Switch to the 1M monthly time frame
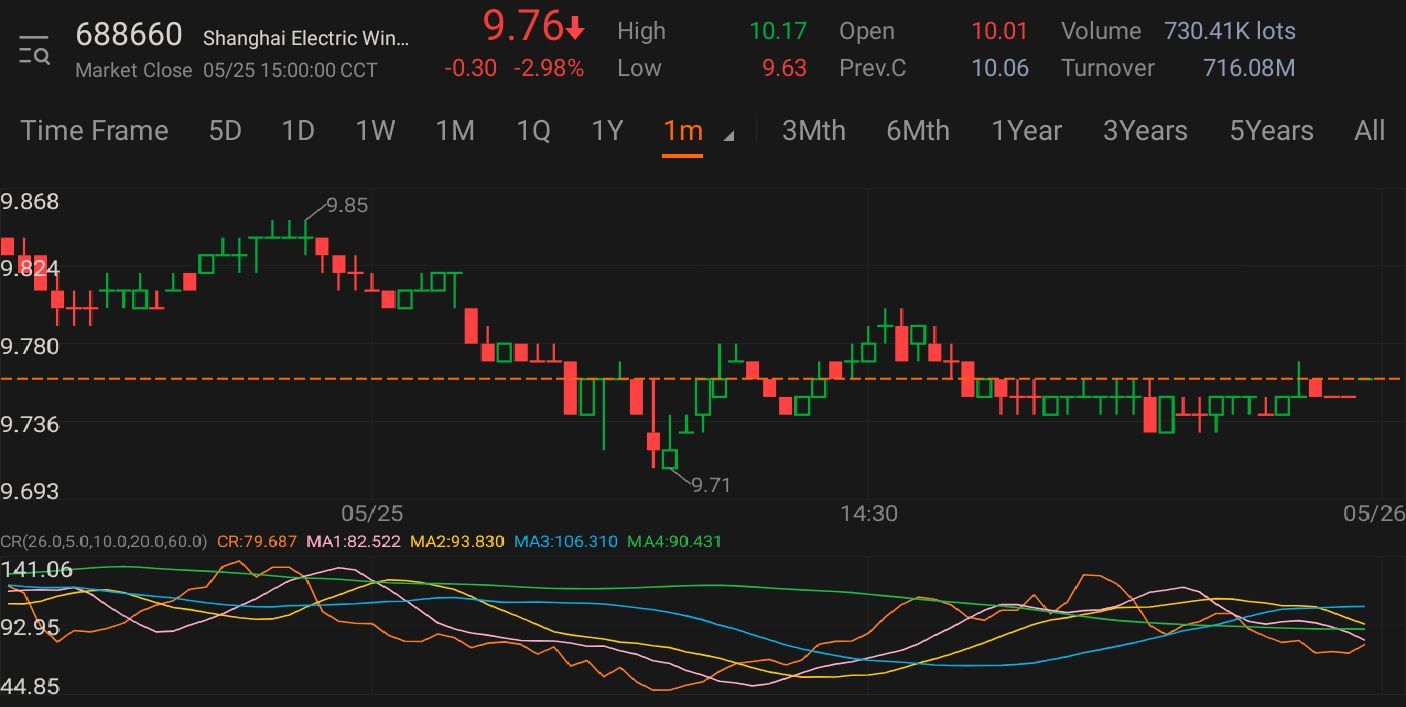Viewport: 1406px width, 707px height. [x=455, y=131]
